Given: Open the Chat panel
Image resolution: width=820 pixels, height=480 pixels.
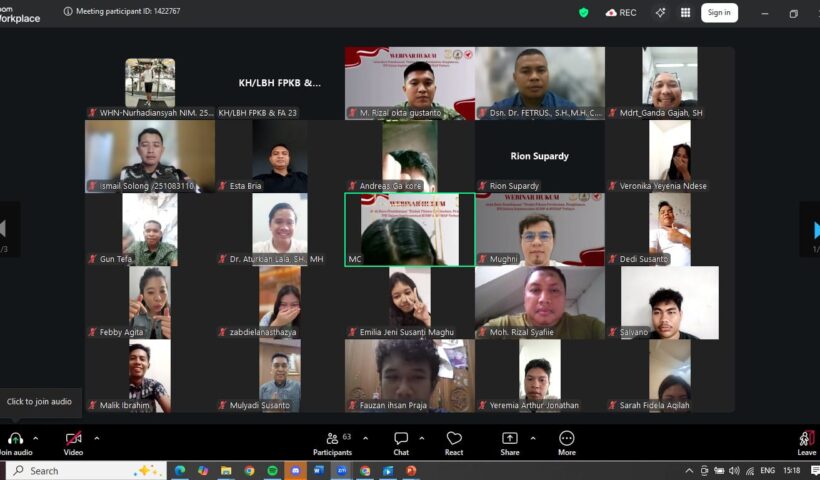Looking at the screenshot, I should click(x=401, y=438).
